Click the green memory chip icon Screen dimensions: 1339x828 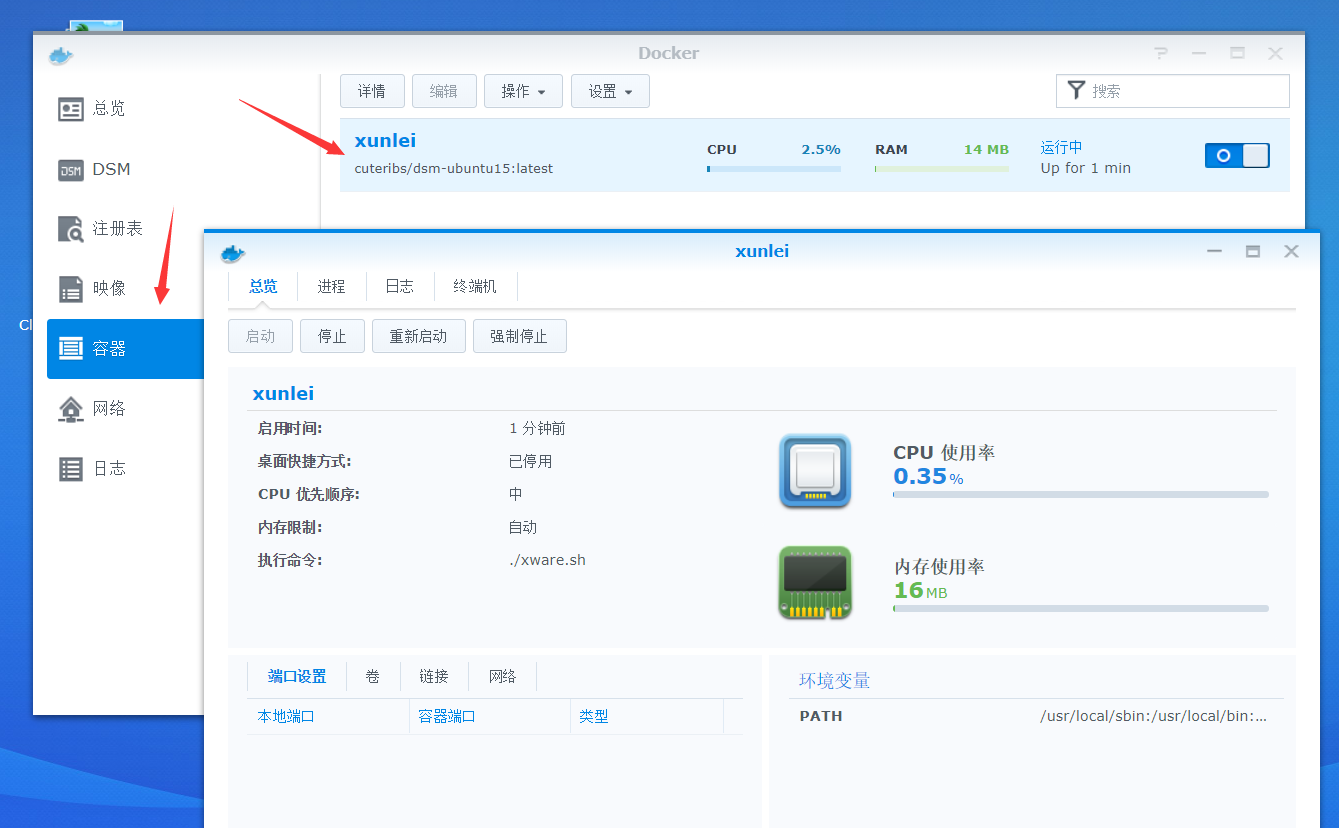point(815,582)
